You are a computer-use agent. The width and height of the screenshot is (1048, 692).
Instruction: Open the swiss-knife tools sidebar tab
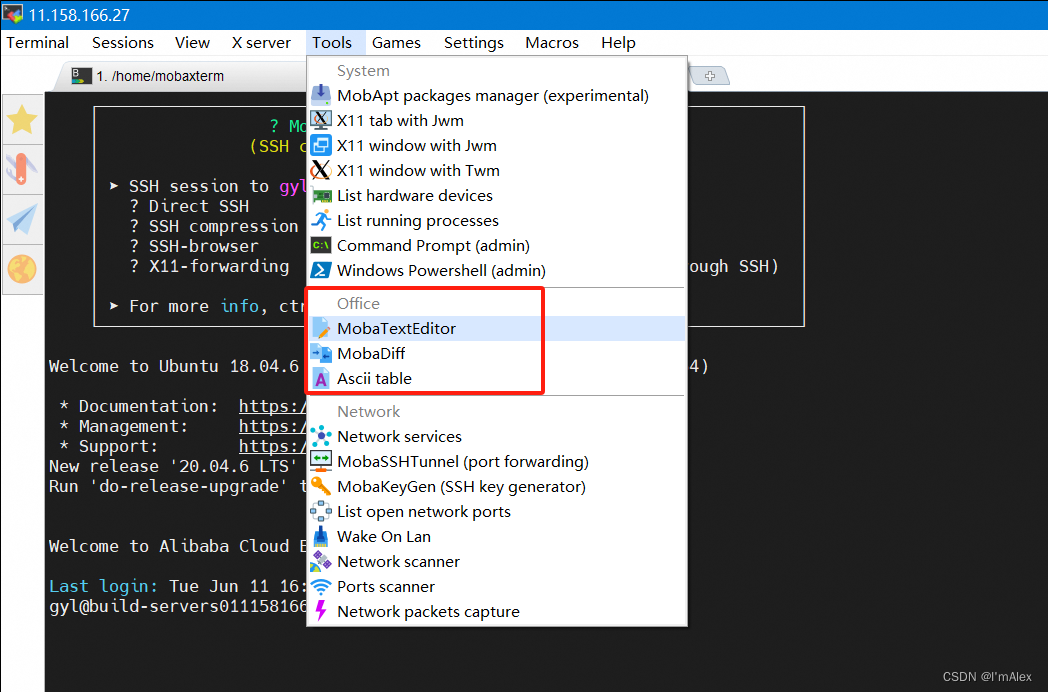(22, 169)
